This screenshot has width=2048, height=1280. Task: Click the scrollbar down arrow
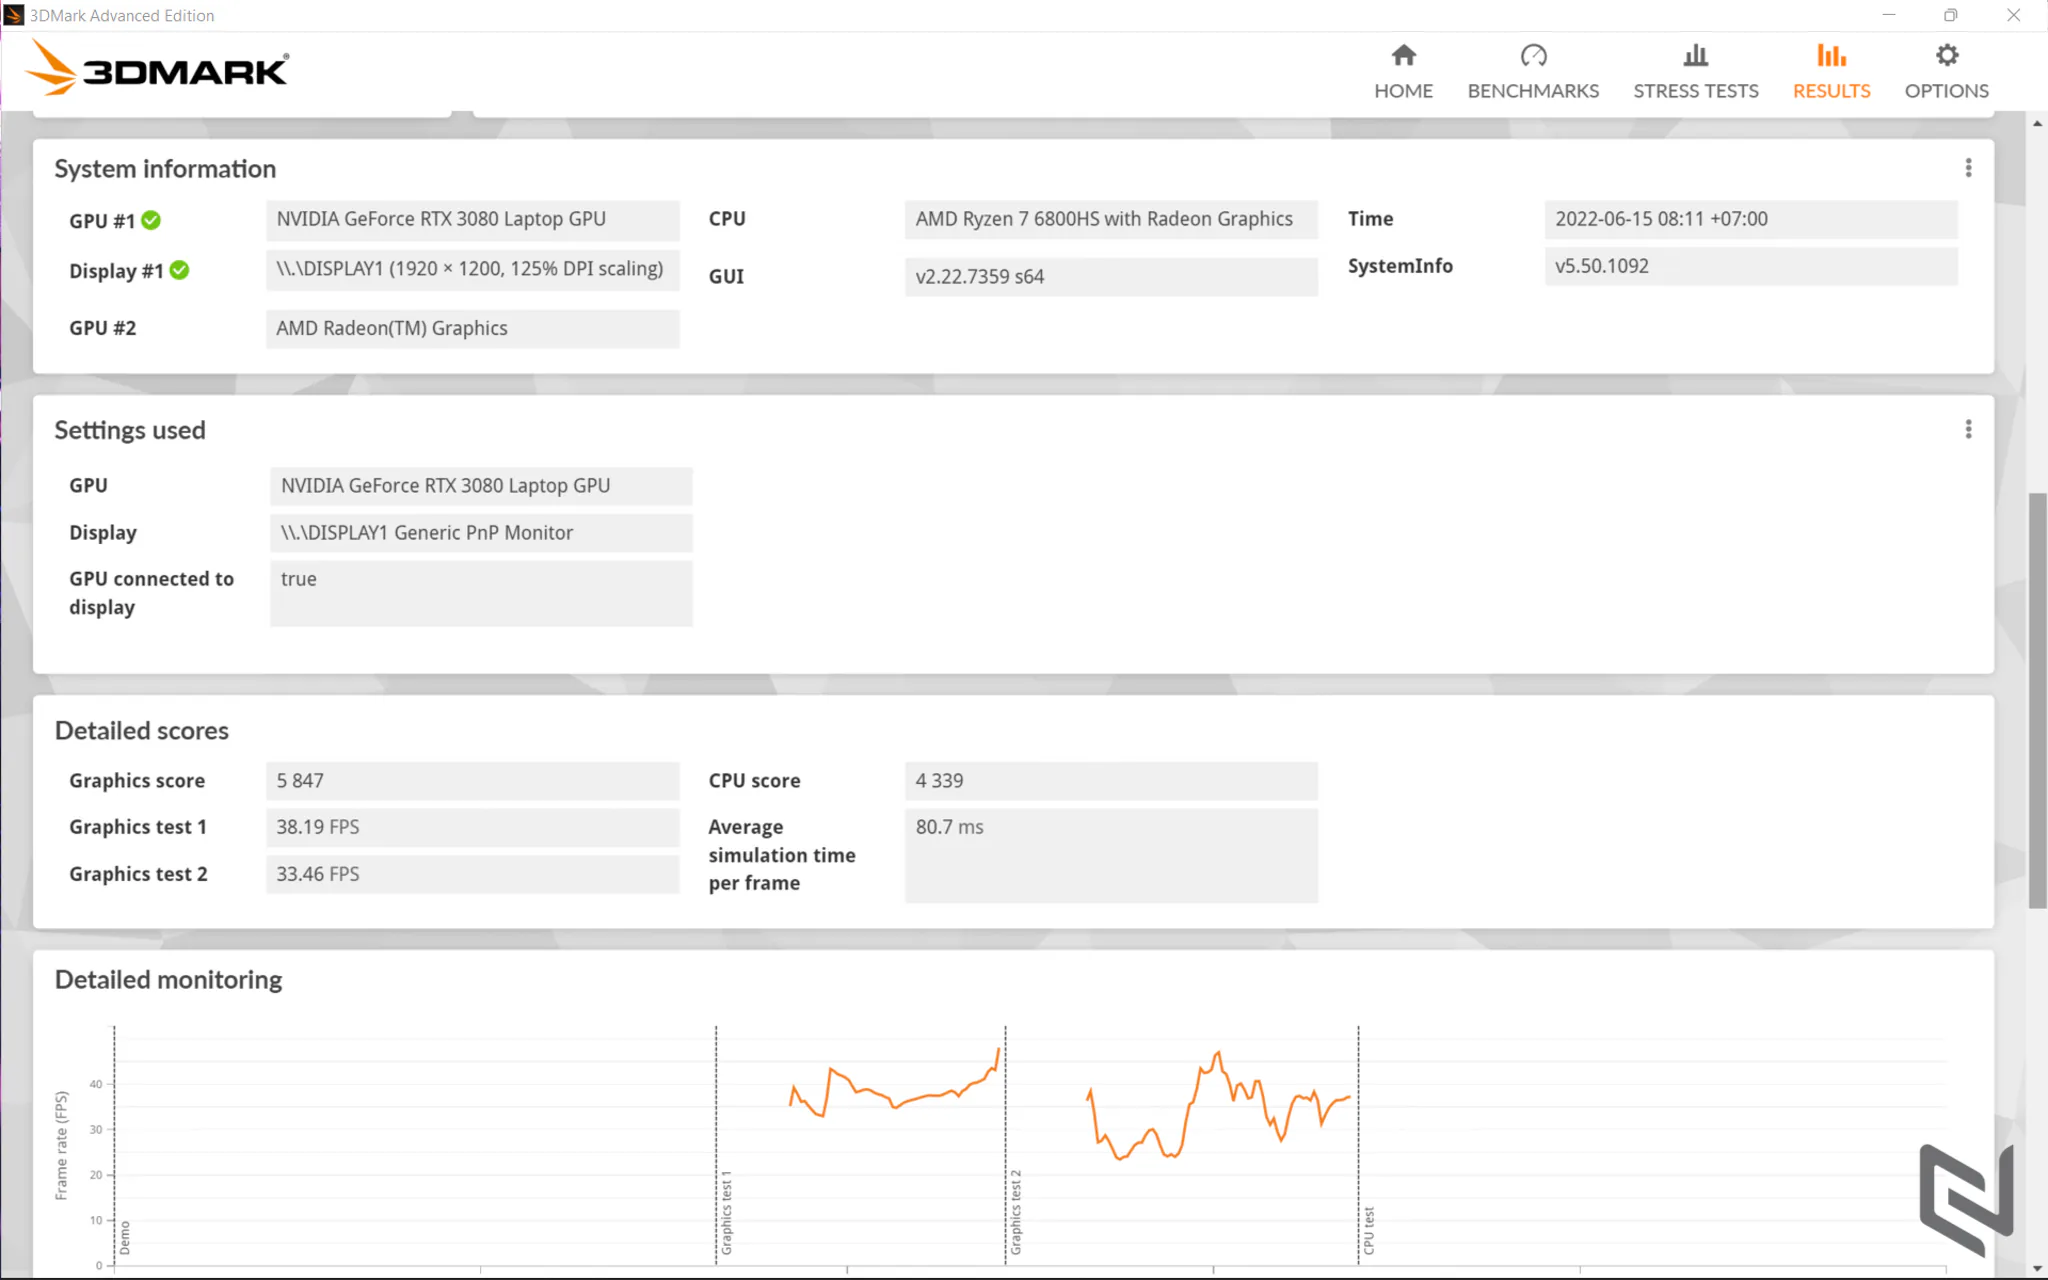2037,1269
